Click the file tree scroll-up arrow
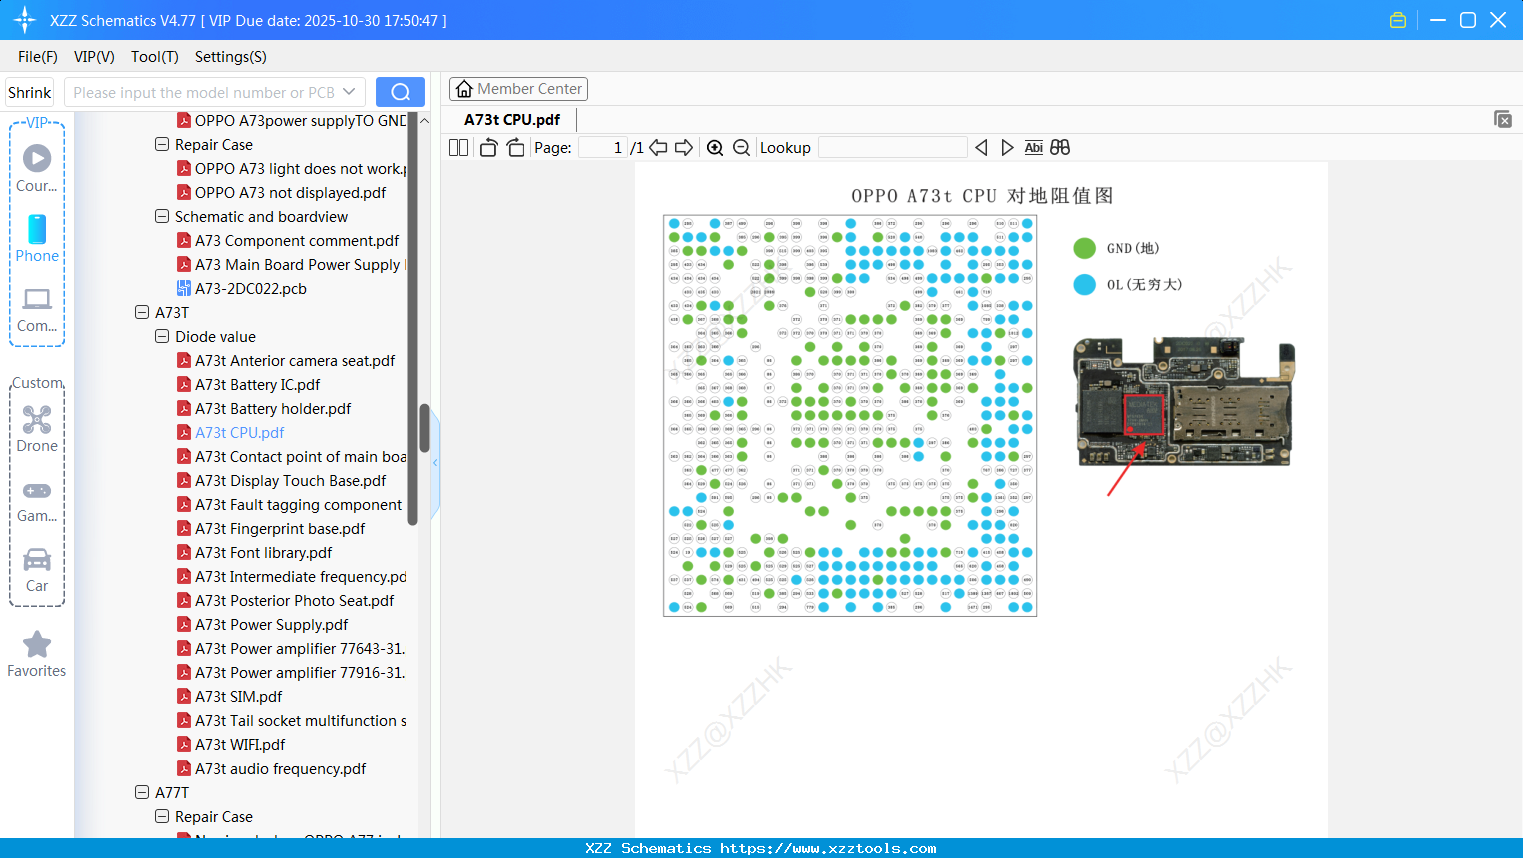The height and width of the screenshot is (858, 1523). (x=424, y=120)
